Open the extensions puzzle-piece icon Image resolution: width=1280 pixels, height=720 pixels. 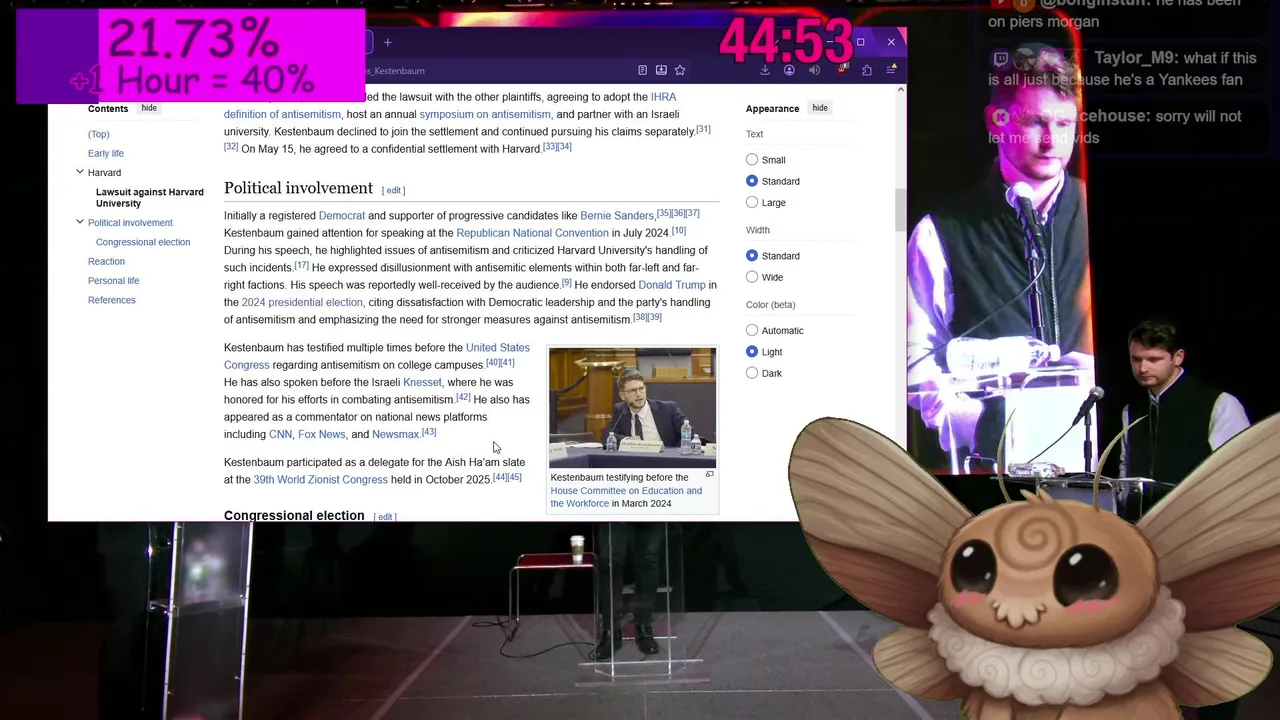(x=867, y=70)
